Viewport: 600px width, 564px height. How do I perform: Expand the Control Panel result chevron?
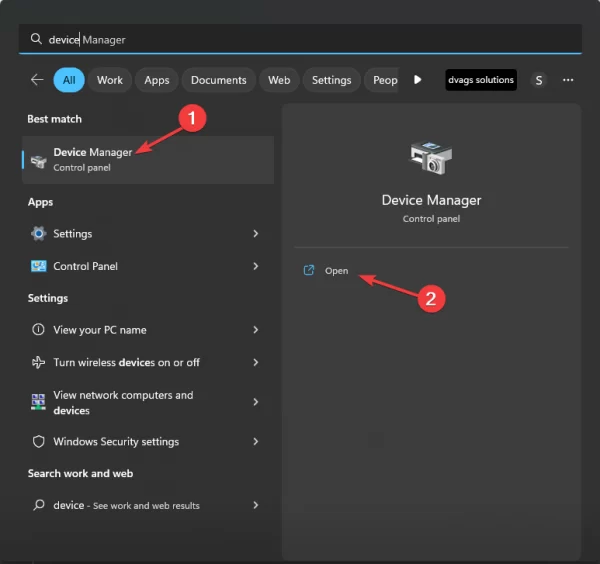coord(256,266)
